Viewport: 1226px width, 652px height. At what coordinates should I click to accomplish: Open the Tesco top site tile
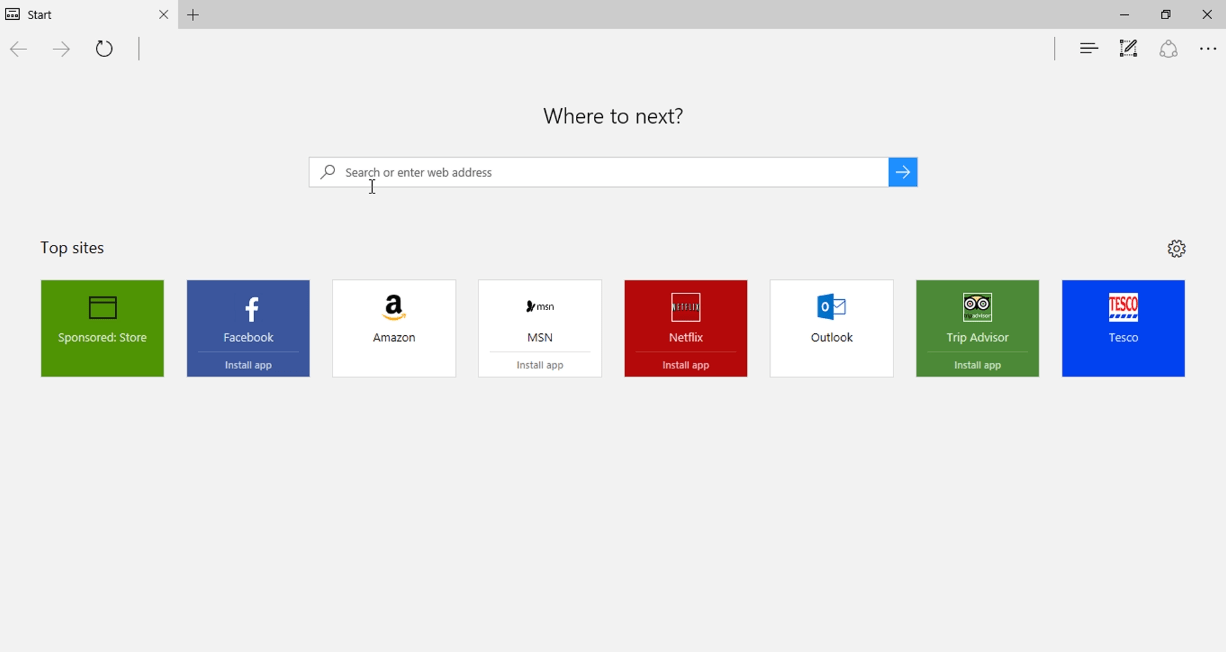click(x=1124, y=329)
